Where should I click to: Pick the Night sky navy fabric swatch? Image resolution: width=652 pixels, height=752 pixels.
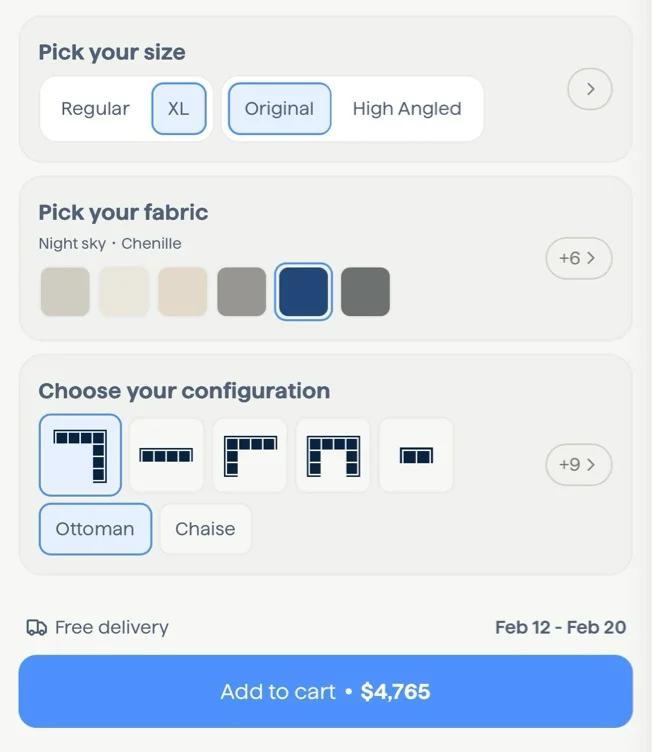(x=303, y=292)
